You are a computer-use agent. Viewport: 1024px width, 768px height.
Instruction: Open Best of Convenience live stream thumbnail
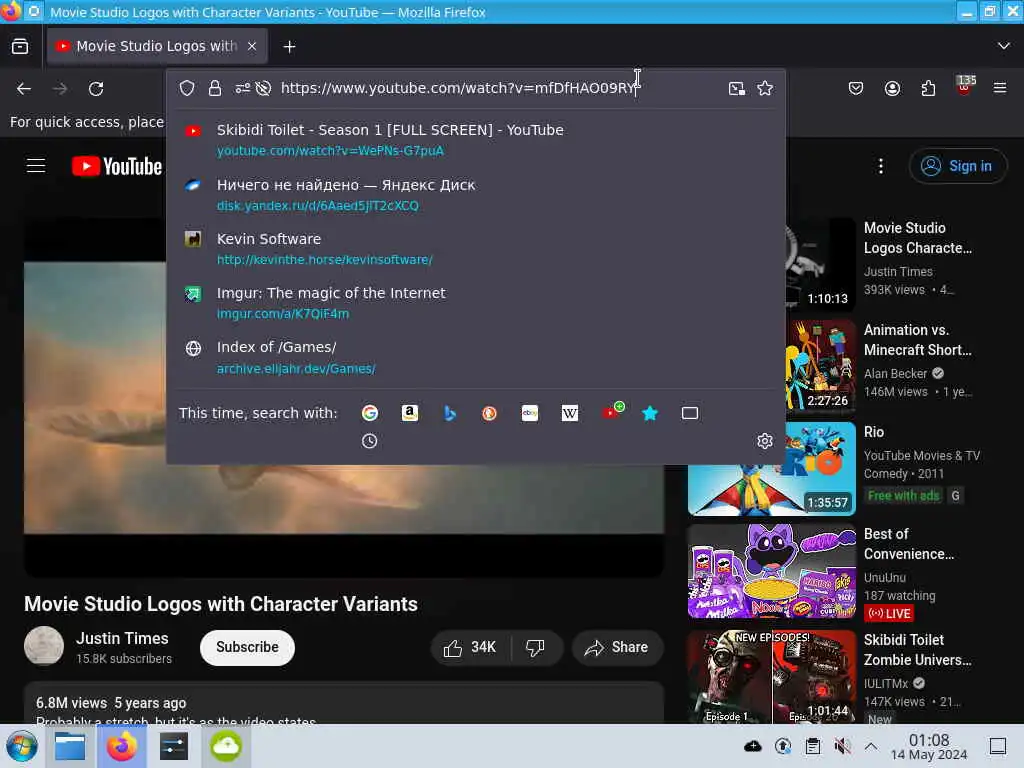coord(771,571)
